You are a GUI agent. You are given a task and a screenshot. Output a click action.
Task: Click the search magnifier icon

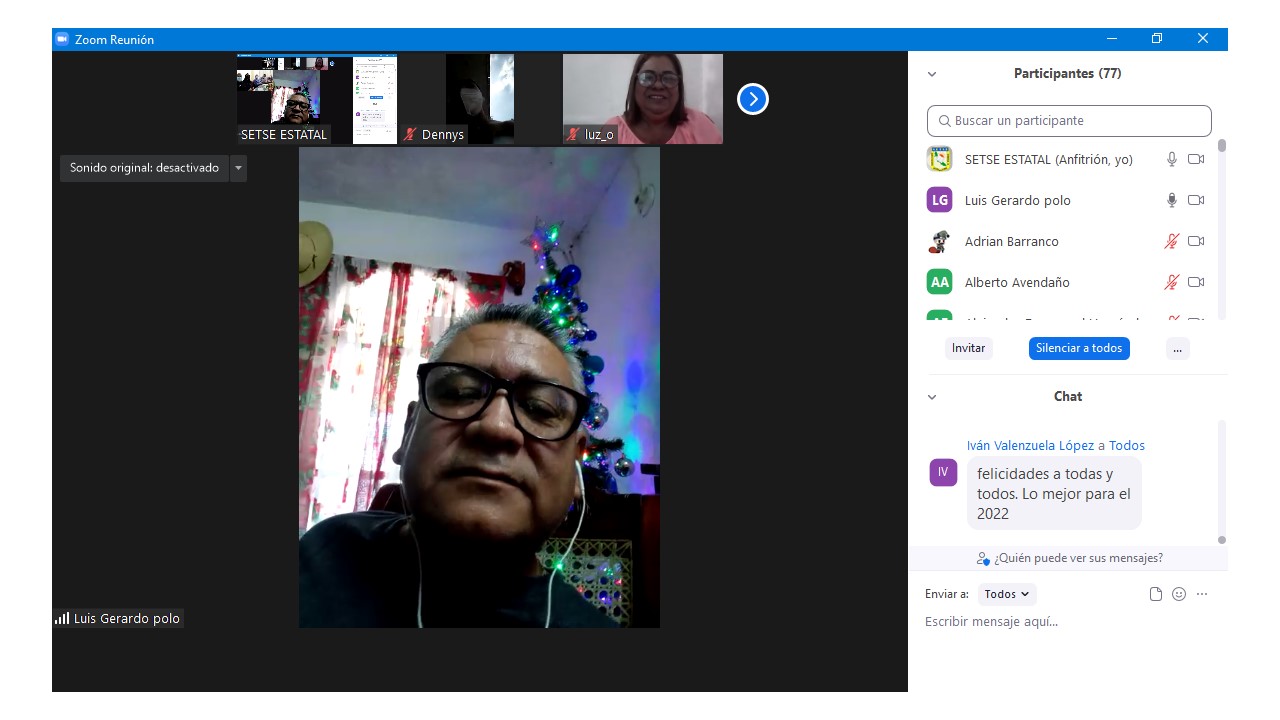[x=944, y=121]
